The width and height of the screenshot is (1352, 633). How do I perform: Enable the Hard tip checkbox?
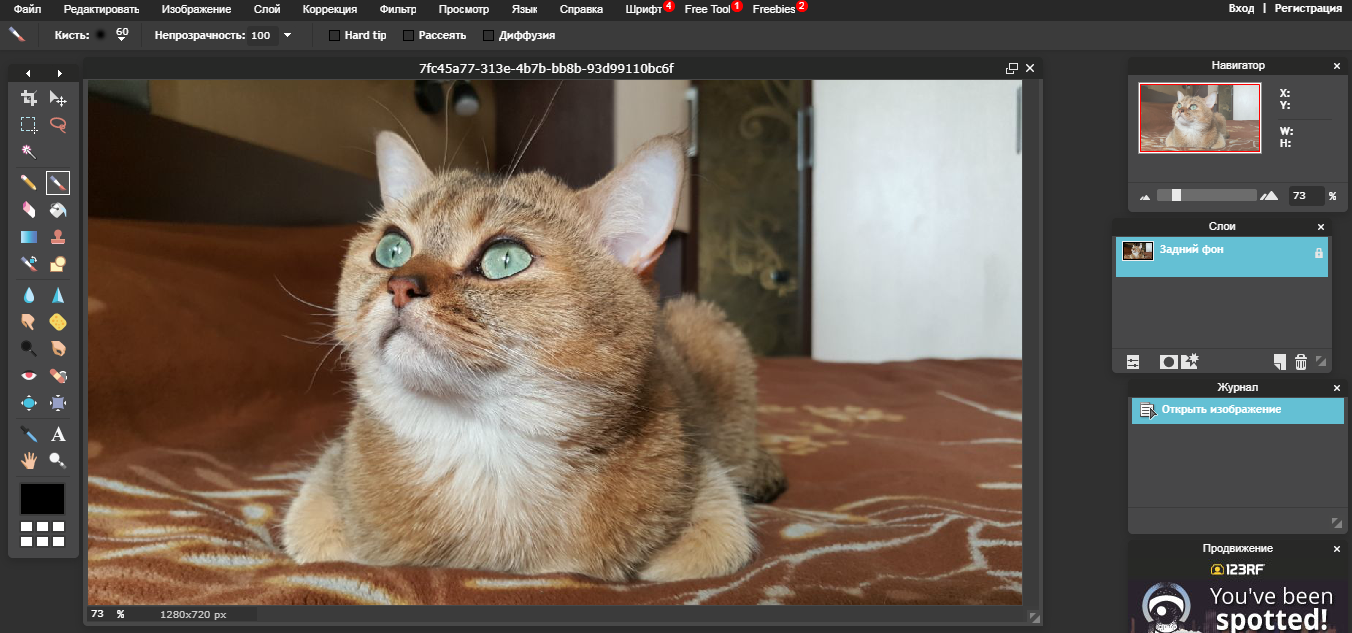point(334,34)
